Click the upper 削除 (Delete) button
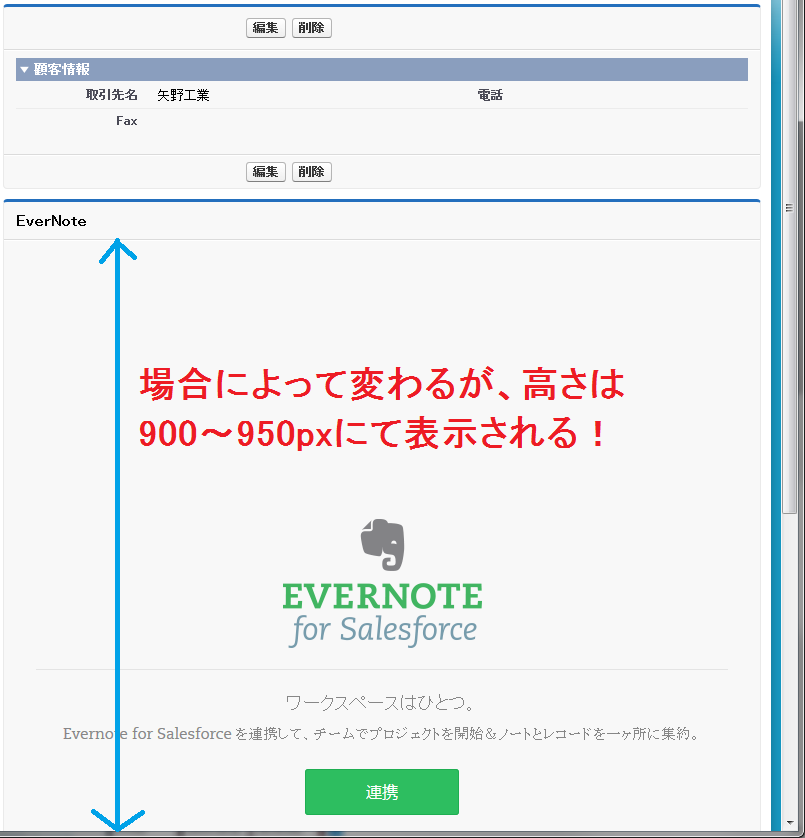 click(x=312, y=28)
